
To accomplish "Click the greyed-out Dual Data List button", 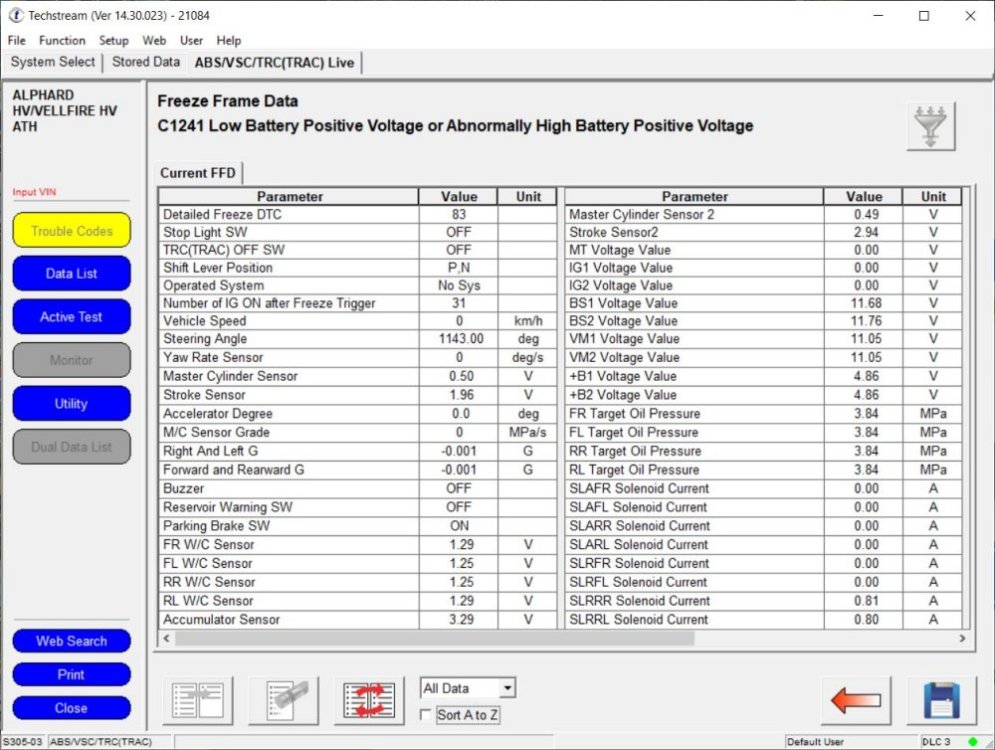I will [x=72, y=447].
